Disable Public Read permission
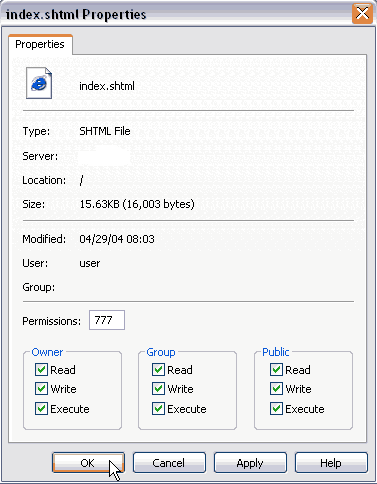 click(276, 370)
